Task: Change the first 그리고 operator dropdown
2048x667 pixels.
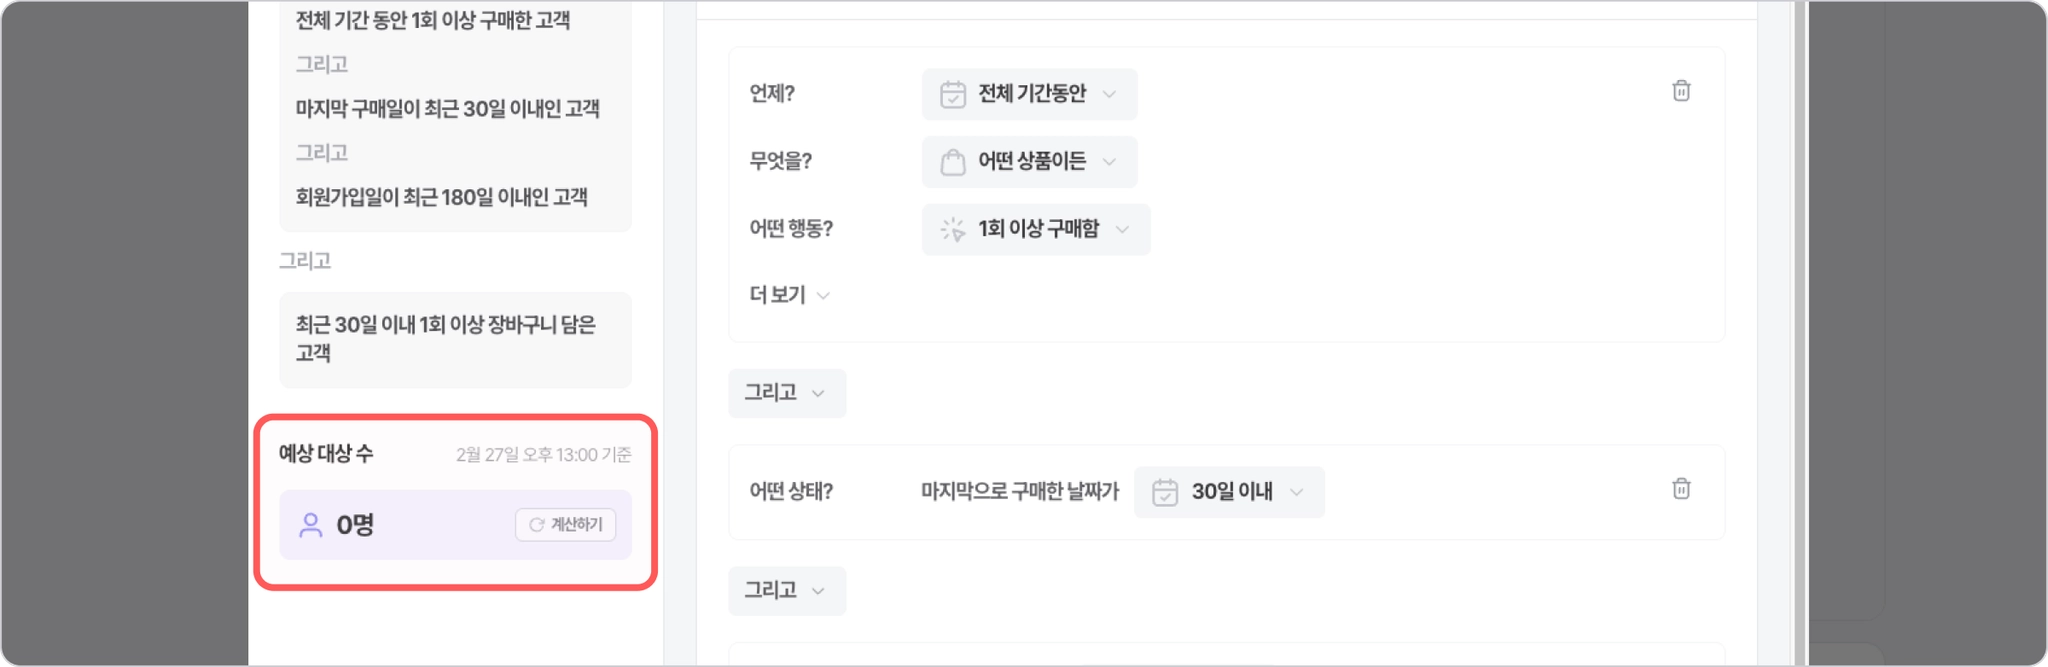Action: click(x=786, y=393)
